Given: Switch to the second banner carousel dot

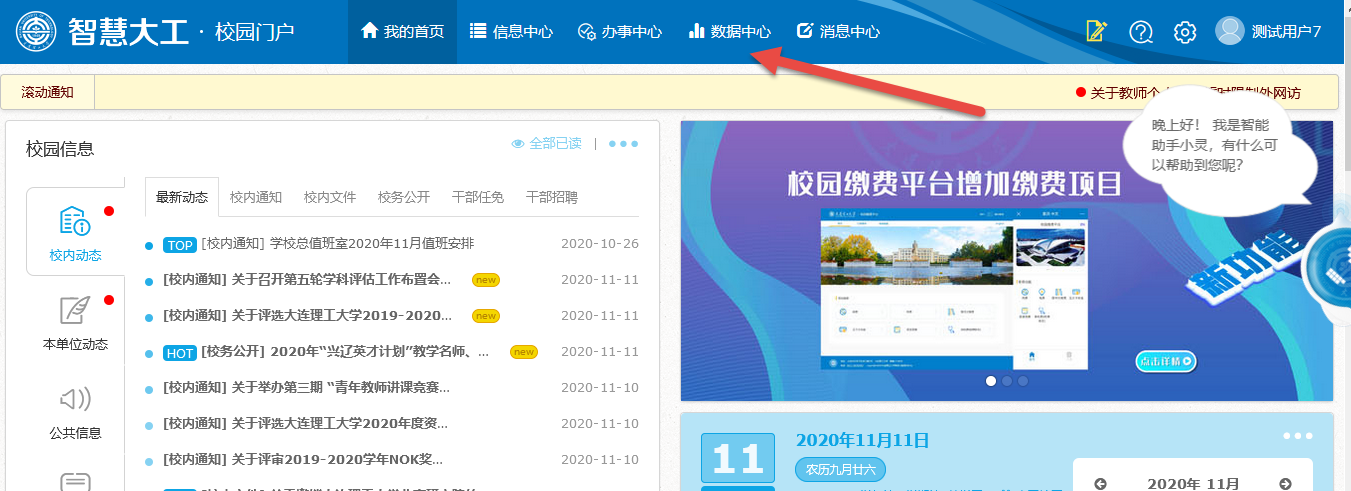Looking at the screenshot, I should coord(1007,381).
